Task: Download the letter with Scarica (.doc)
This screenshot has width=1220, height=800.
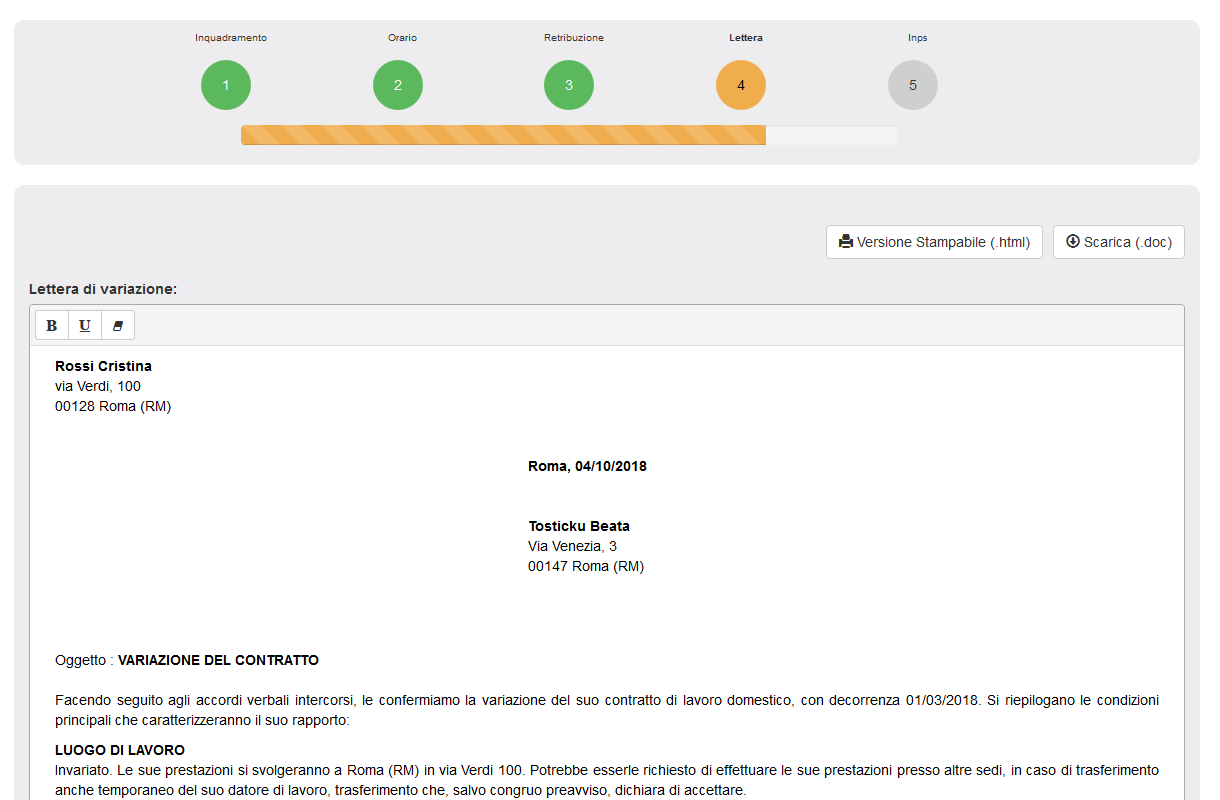Action: (1118, 241)
